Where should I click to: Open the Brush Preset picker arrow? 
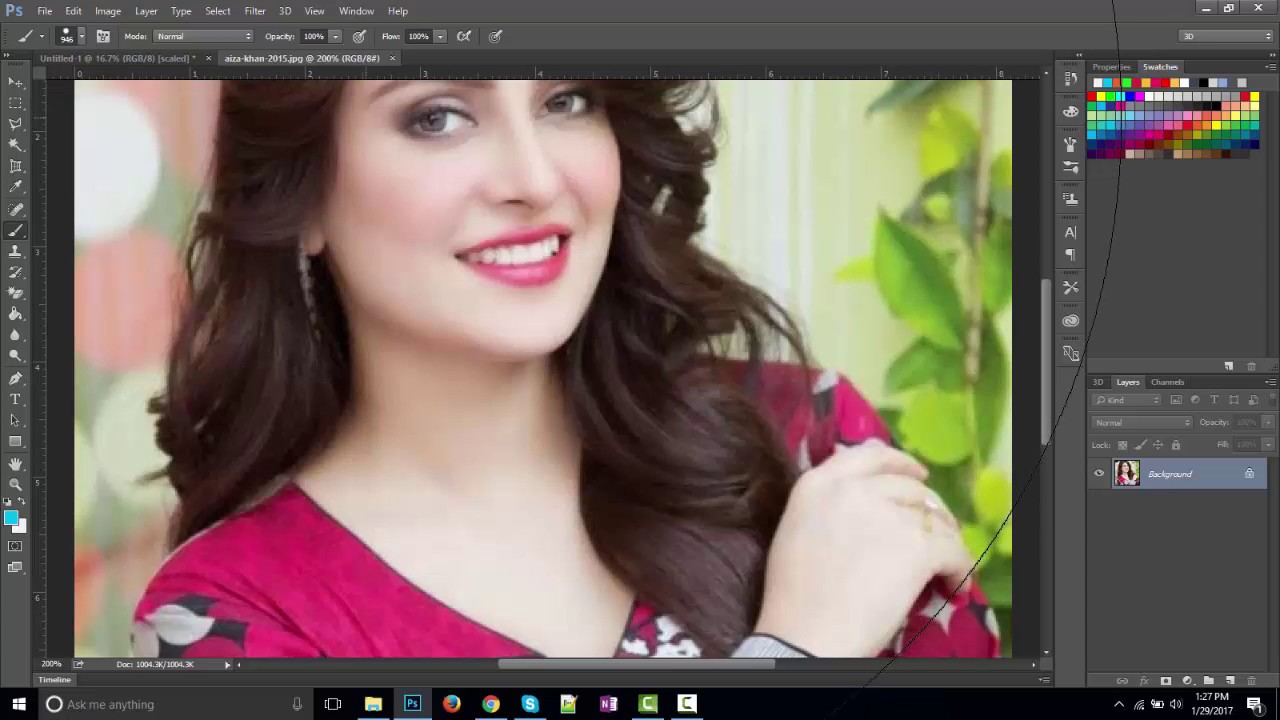(x=81, y=36)
